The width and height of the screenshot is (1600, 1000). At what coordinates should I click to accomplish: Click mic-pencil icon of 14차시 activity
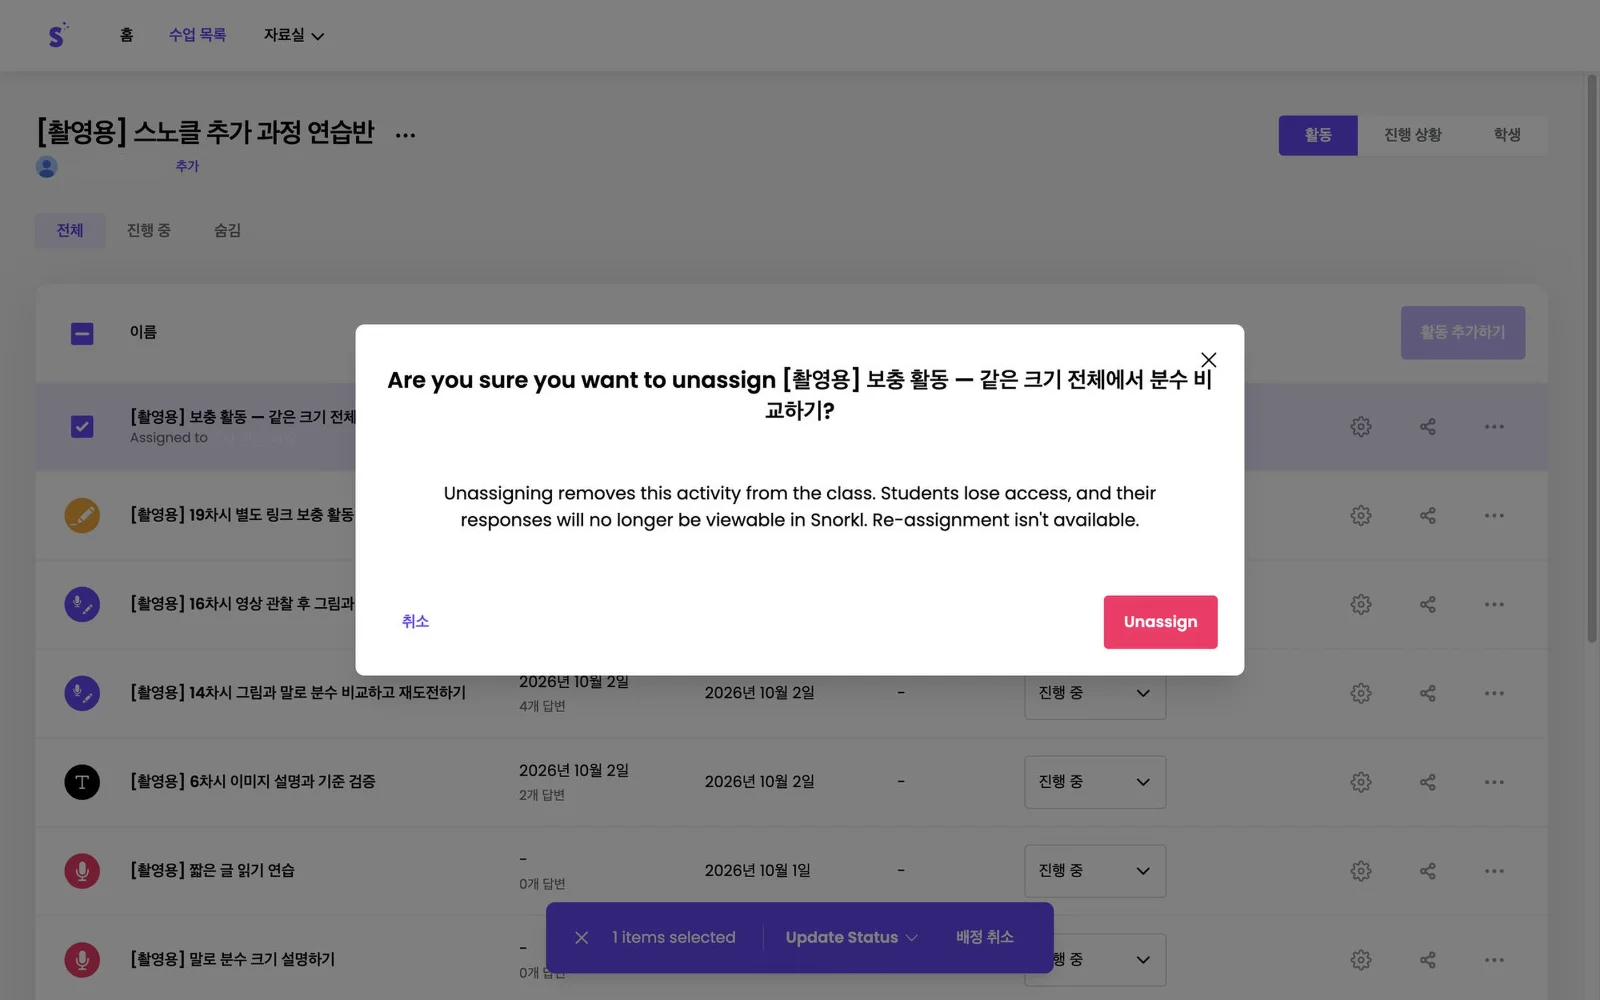point(82,693)
